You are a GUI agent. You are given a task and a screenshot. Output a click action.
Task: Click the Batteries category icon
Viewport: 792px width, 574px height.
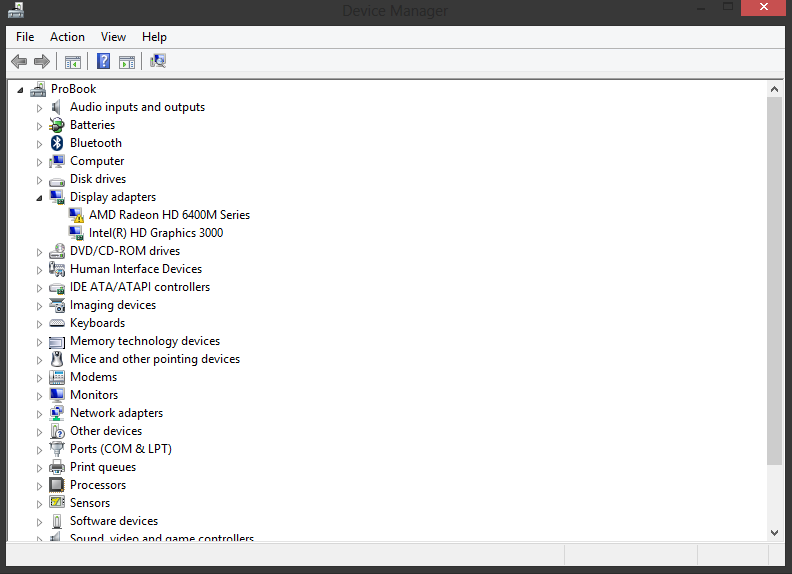coord(57,125)
